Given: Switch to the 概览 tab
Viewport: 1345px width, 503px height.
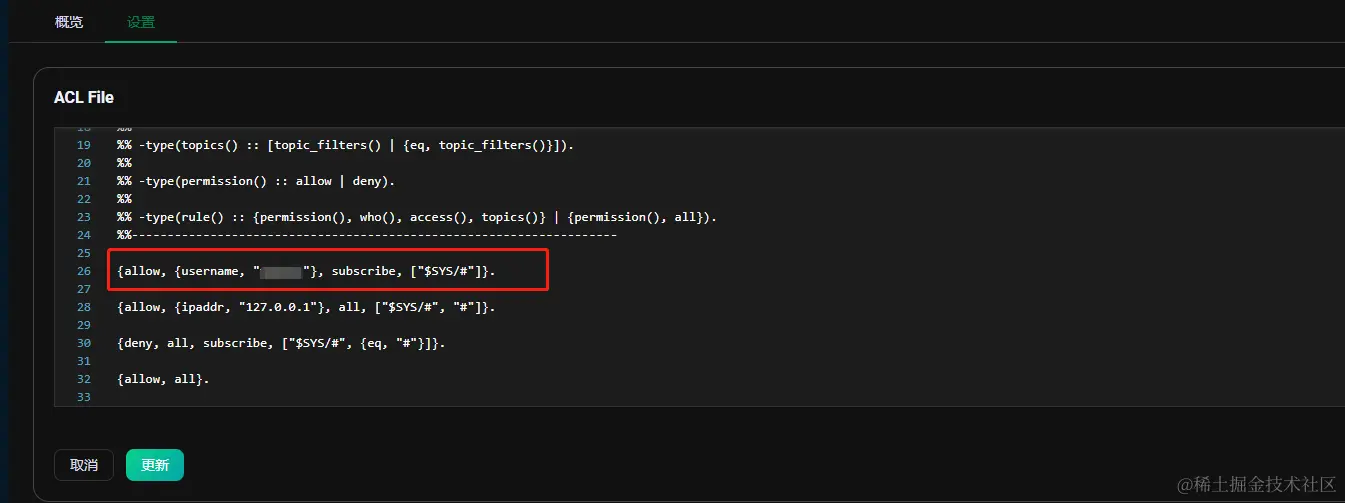Looking at the screenshot, I should point(69,21).
